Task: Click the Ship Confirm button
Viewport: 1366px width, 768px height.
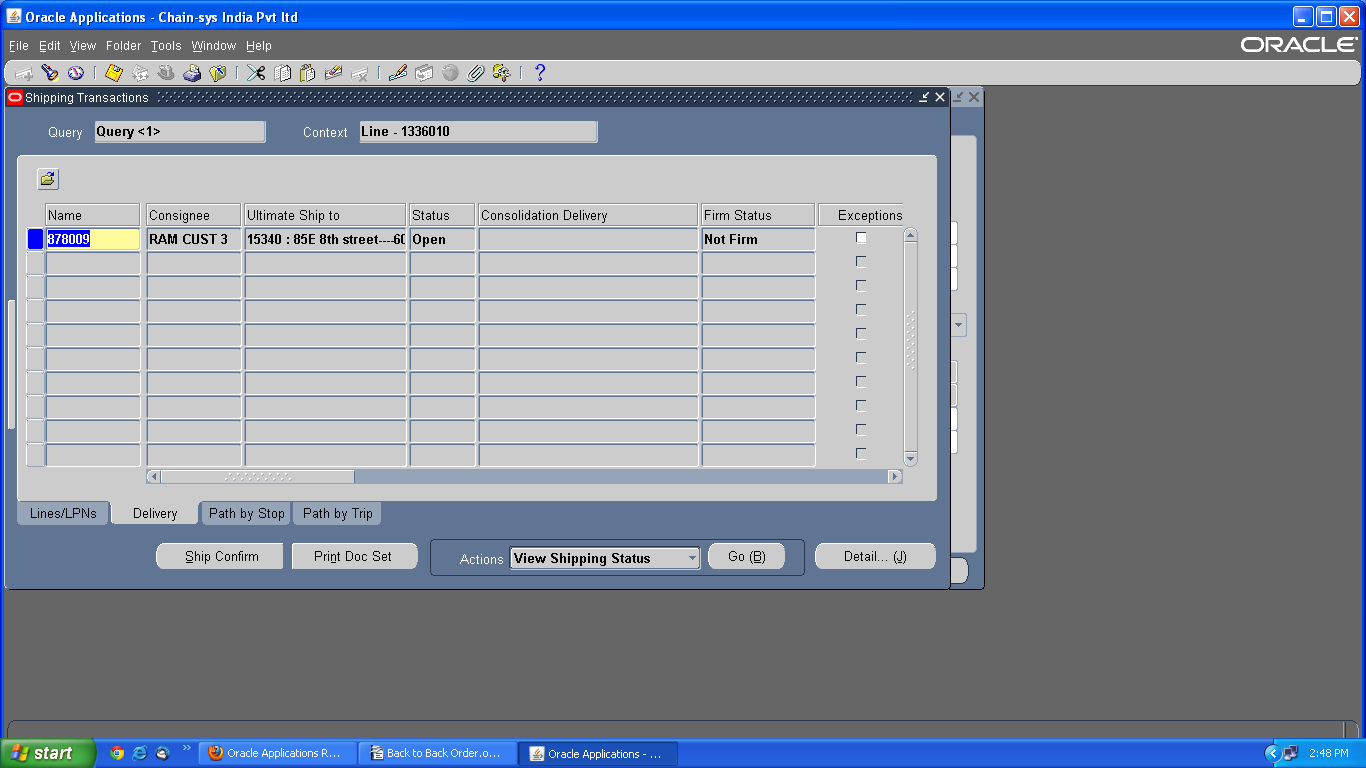Action: pyautogui.click(x=220, y=556)
